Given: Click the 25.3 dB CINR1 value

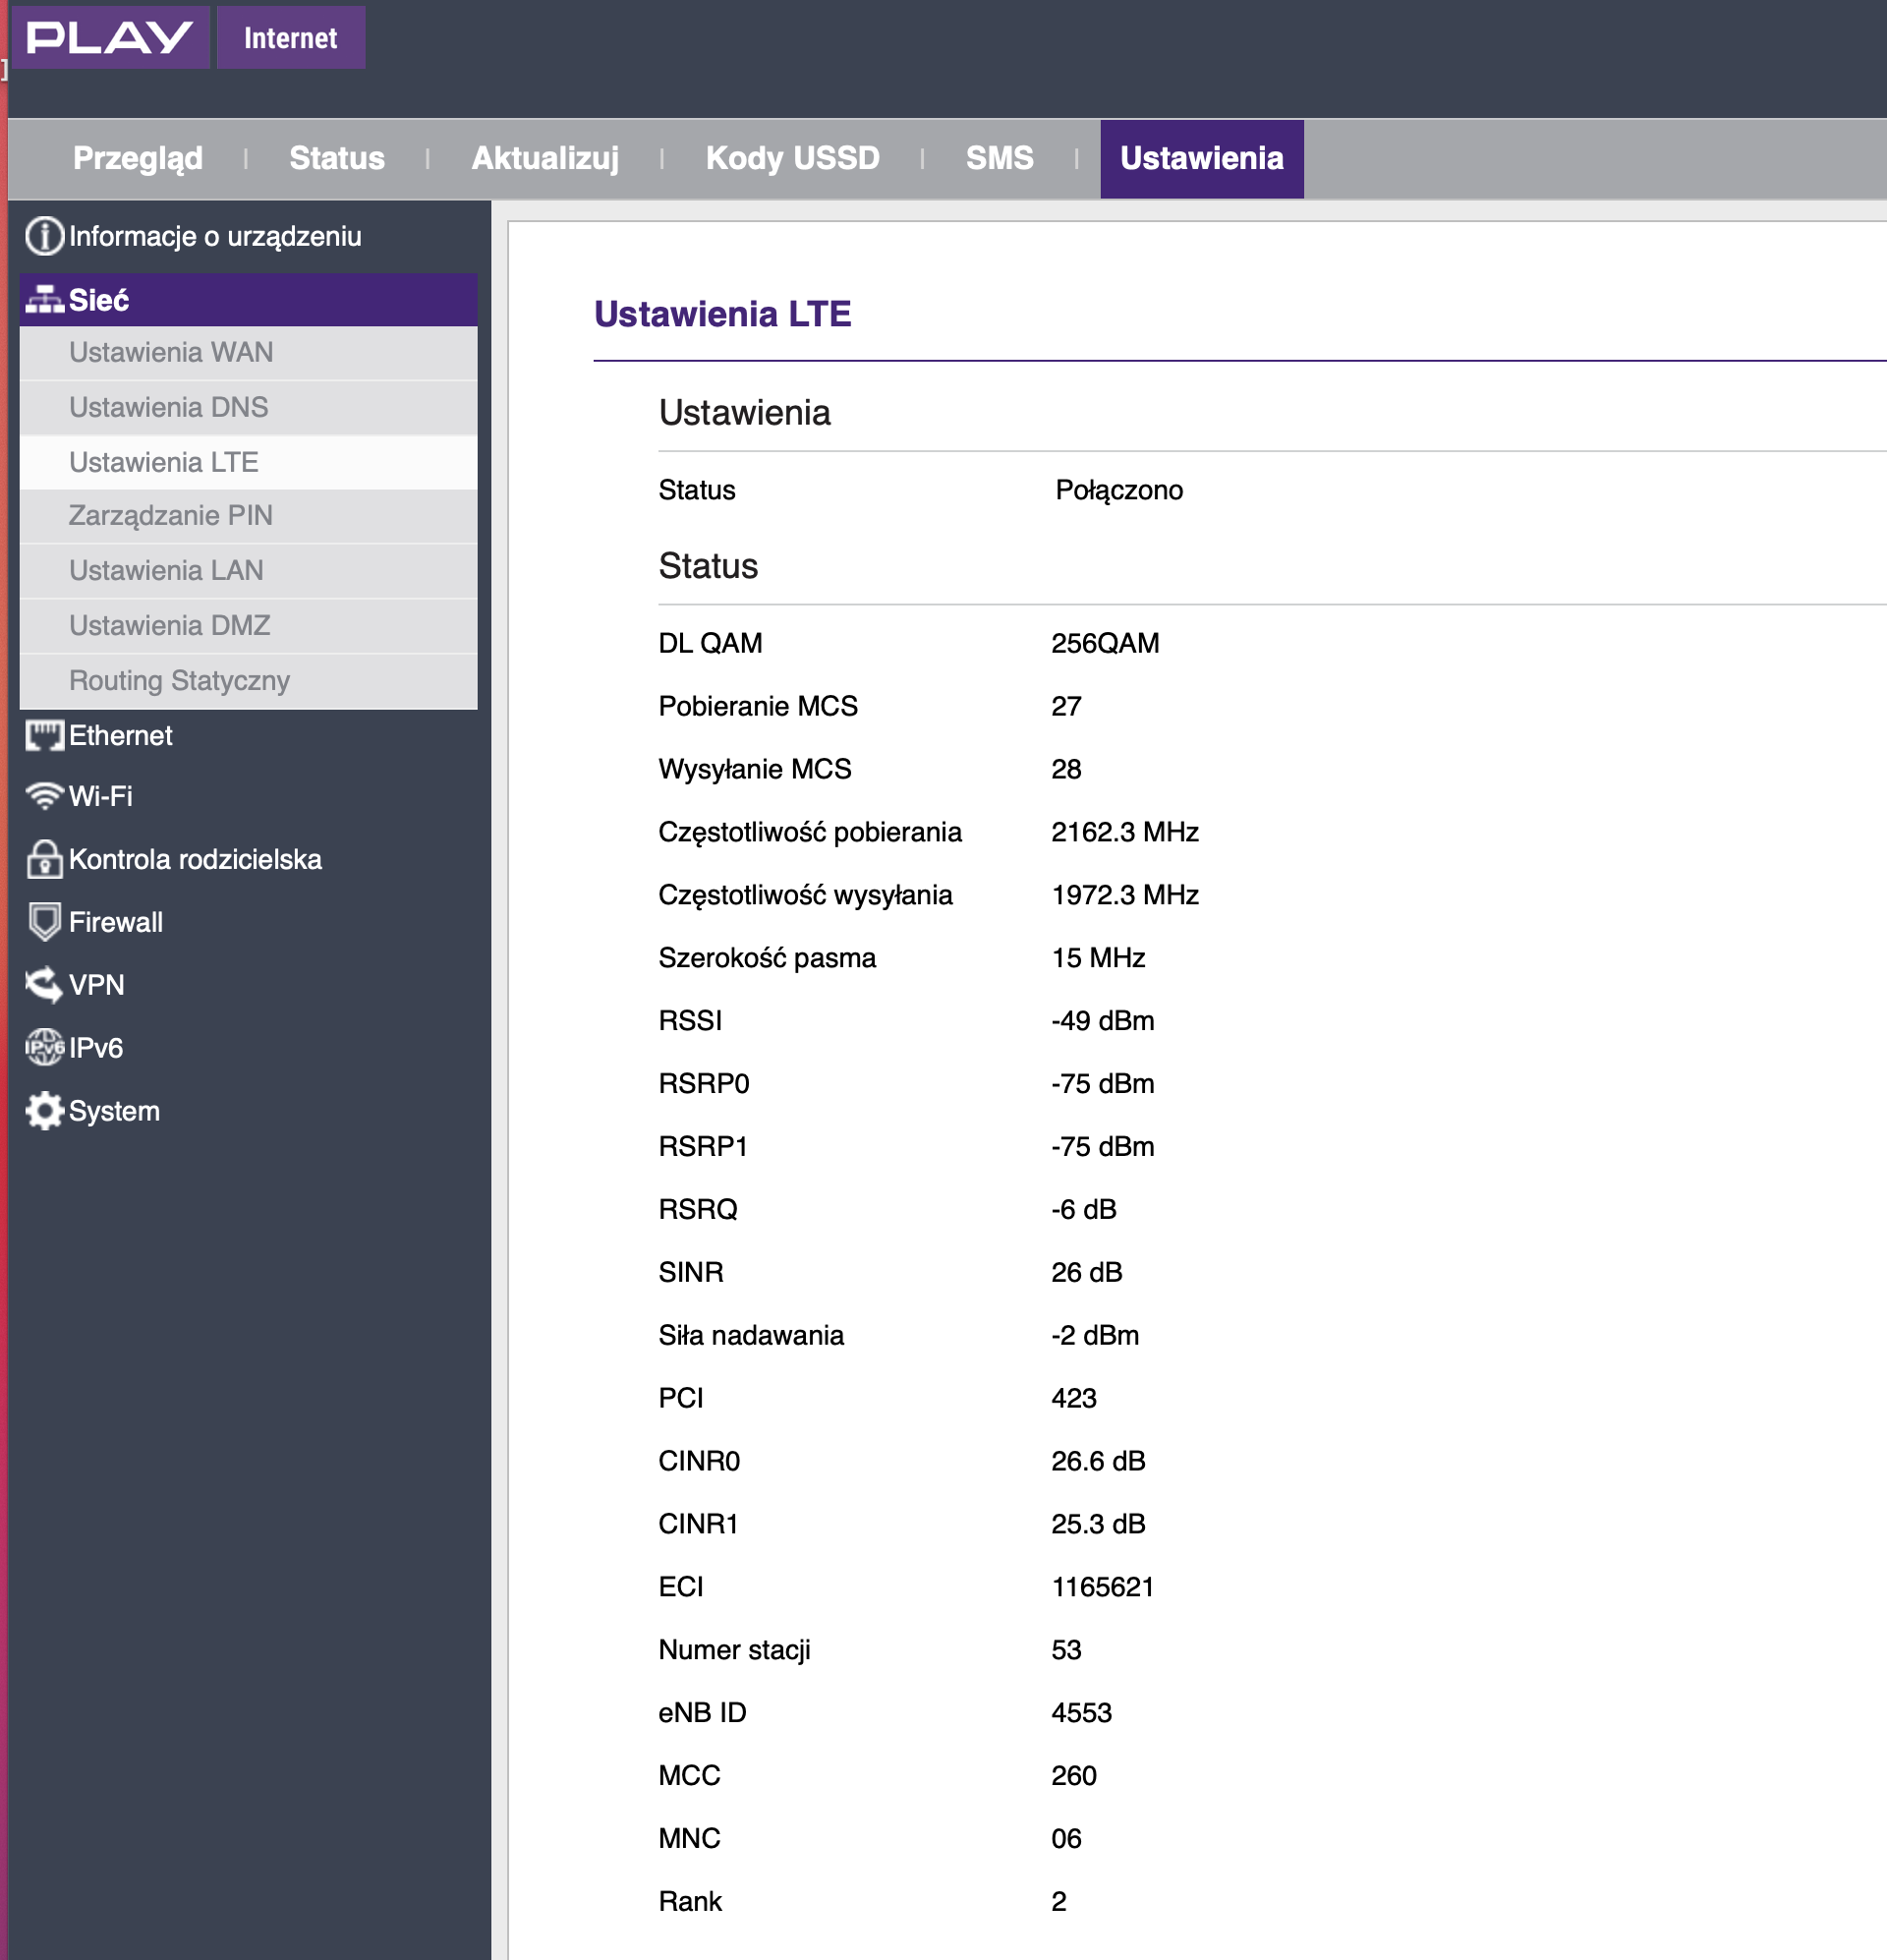Looking at the screenshot, I should tap(1098, 1525).
